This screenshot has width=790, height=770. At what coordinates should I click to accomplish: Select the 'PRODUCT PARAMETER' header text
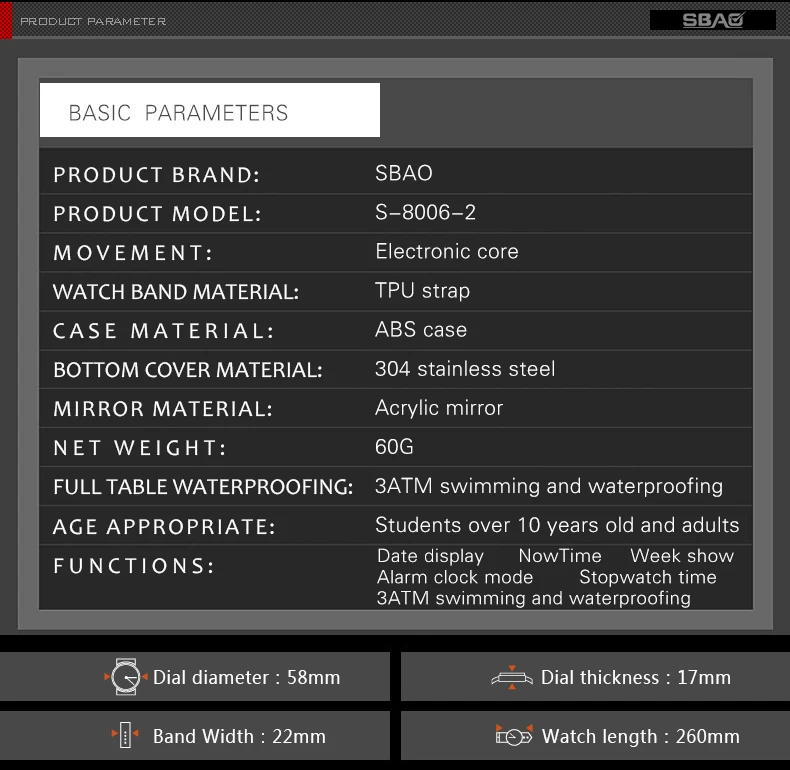tap(93, 21)
